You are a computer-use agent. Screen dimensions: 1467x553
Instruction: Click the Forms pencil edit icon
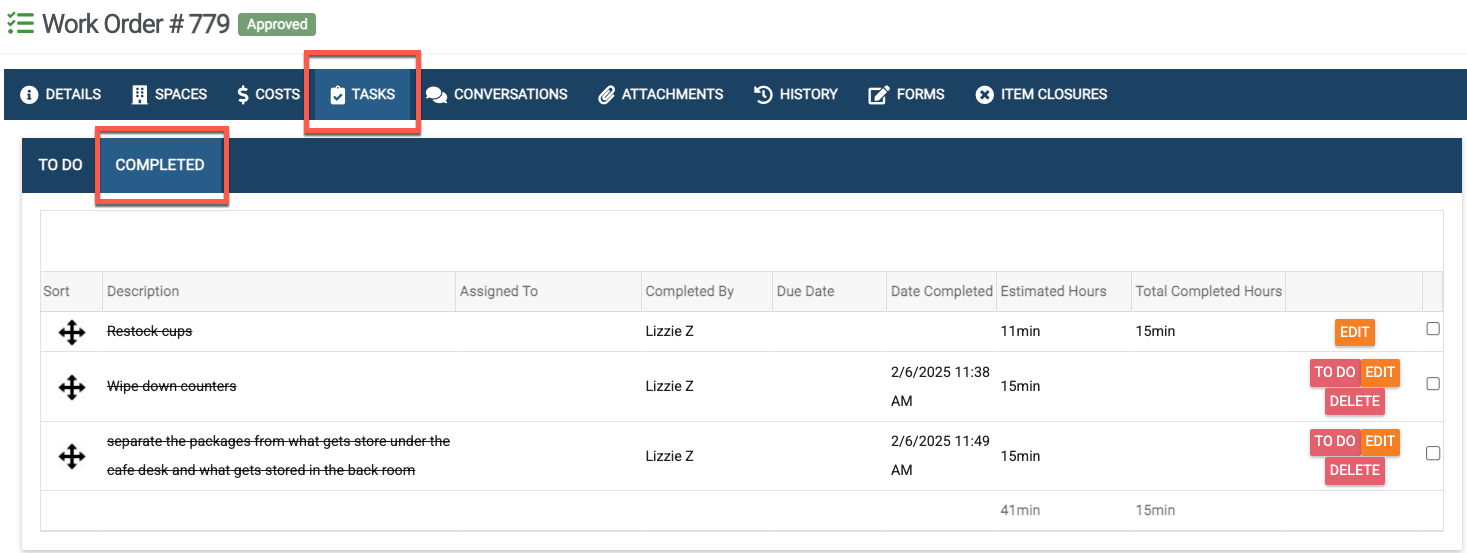pos(878,95)
